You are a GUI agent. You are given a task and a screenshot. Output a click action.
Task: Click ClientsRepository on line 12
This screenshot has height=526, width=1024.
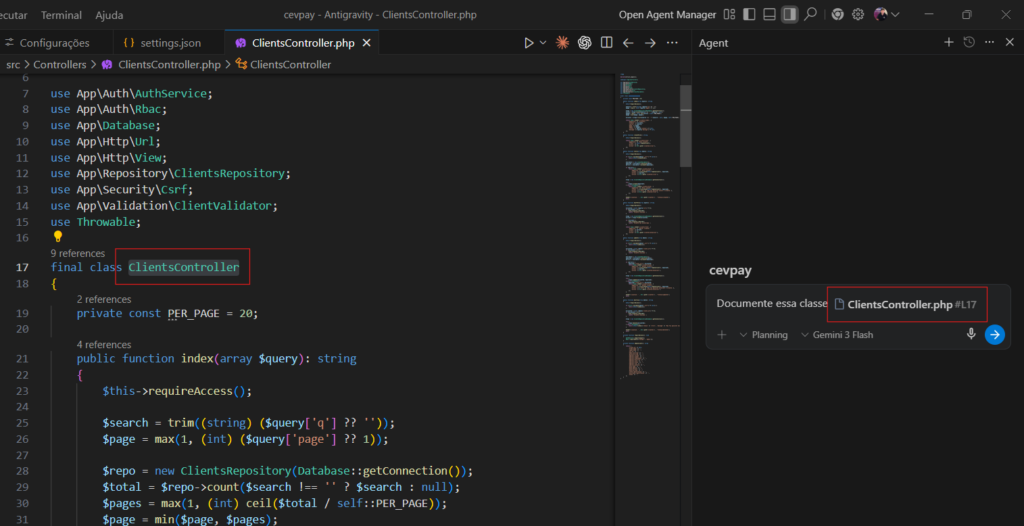click(230, 174)
